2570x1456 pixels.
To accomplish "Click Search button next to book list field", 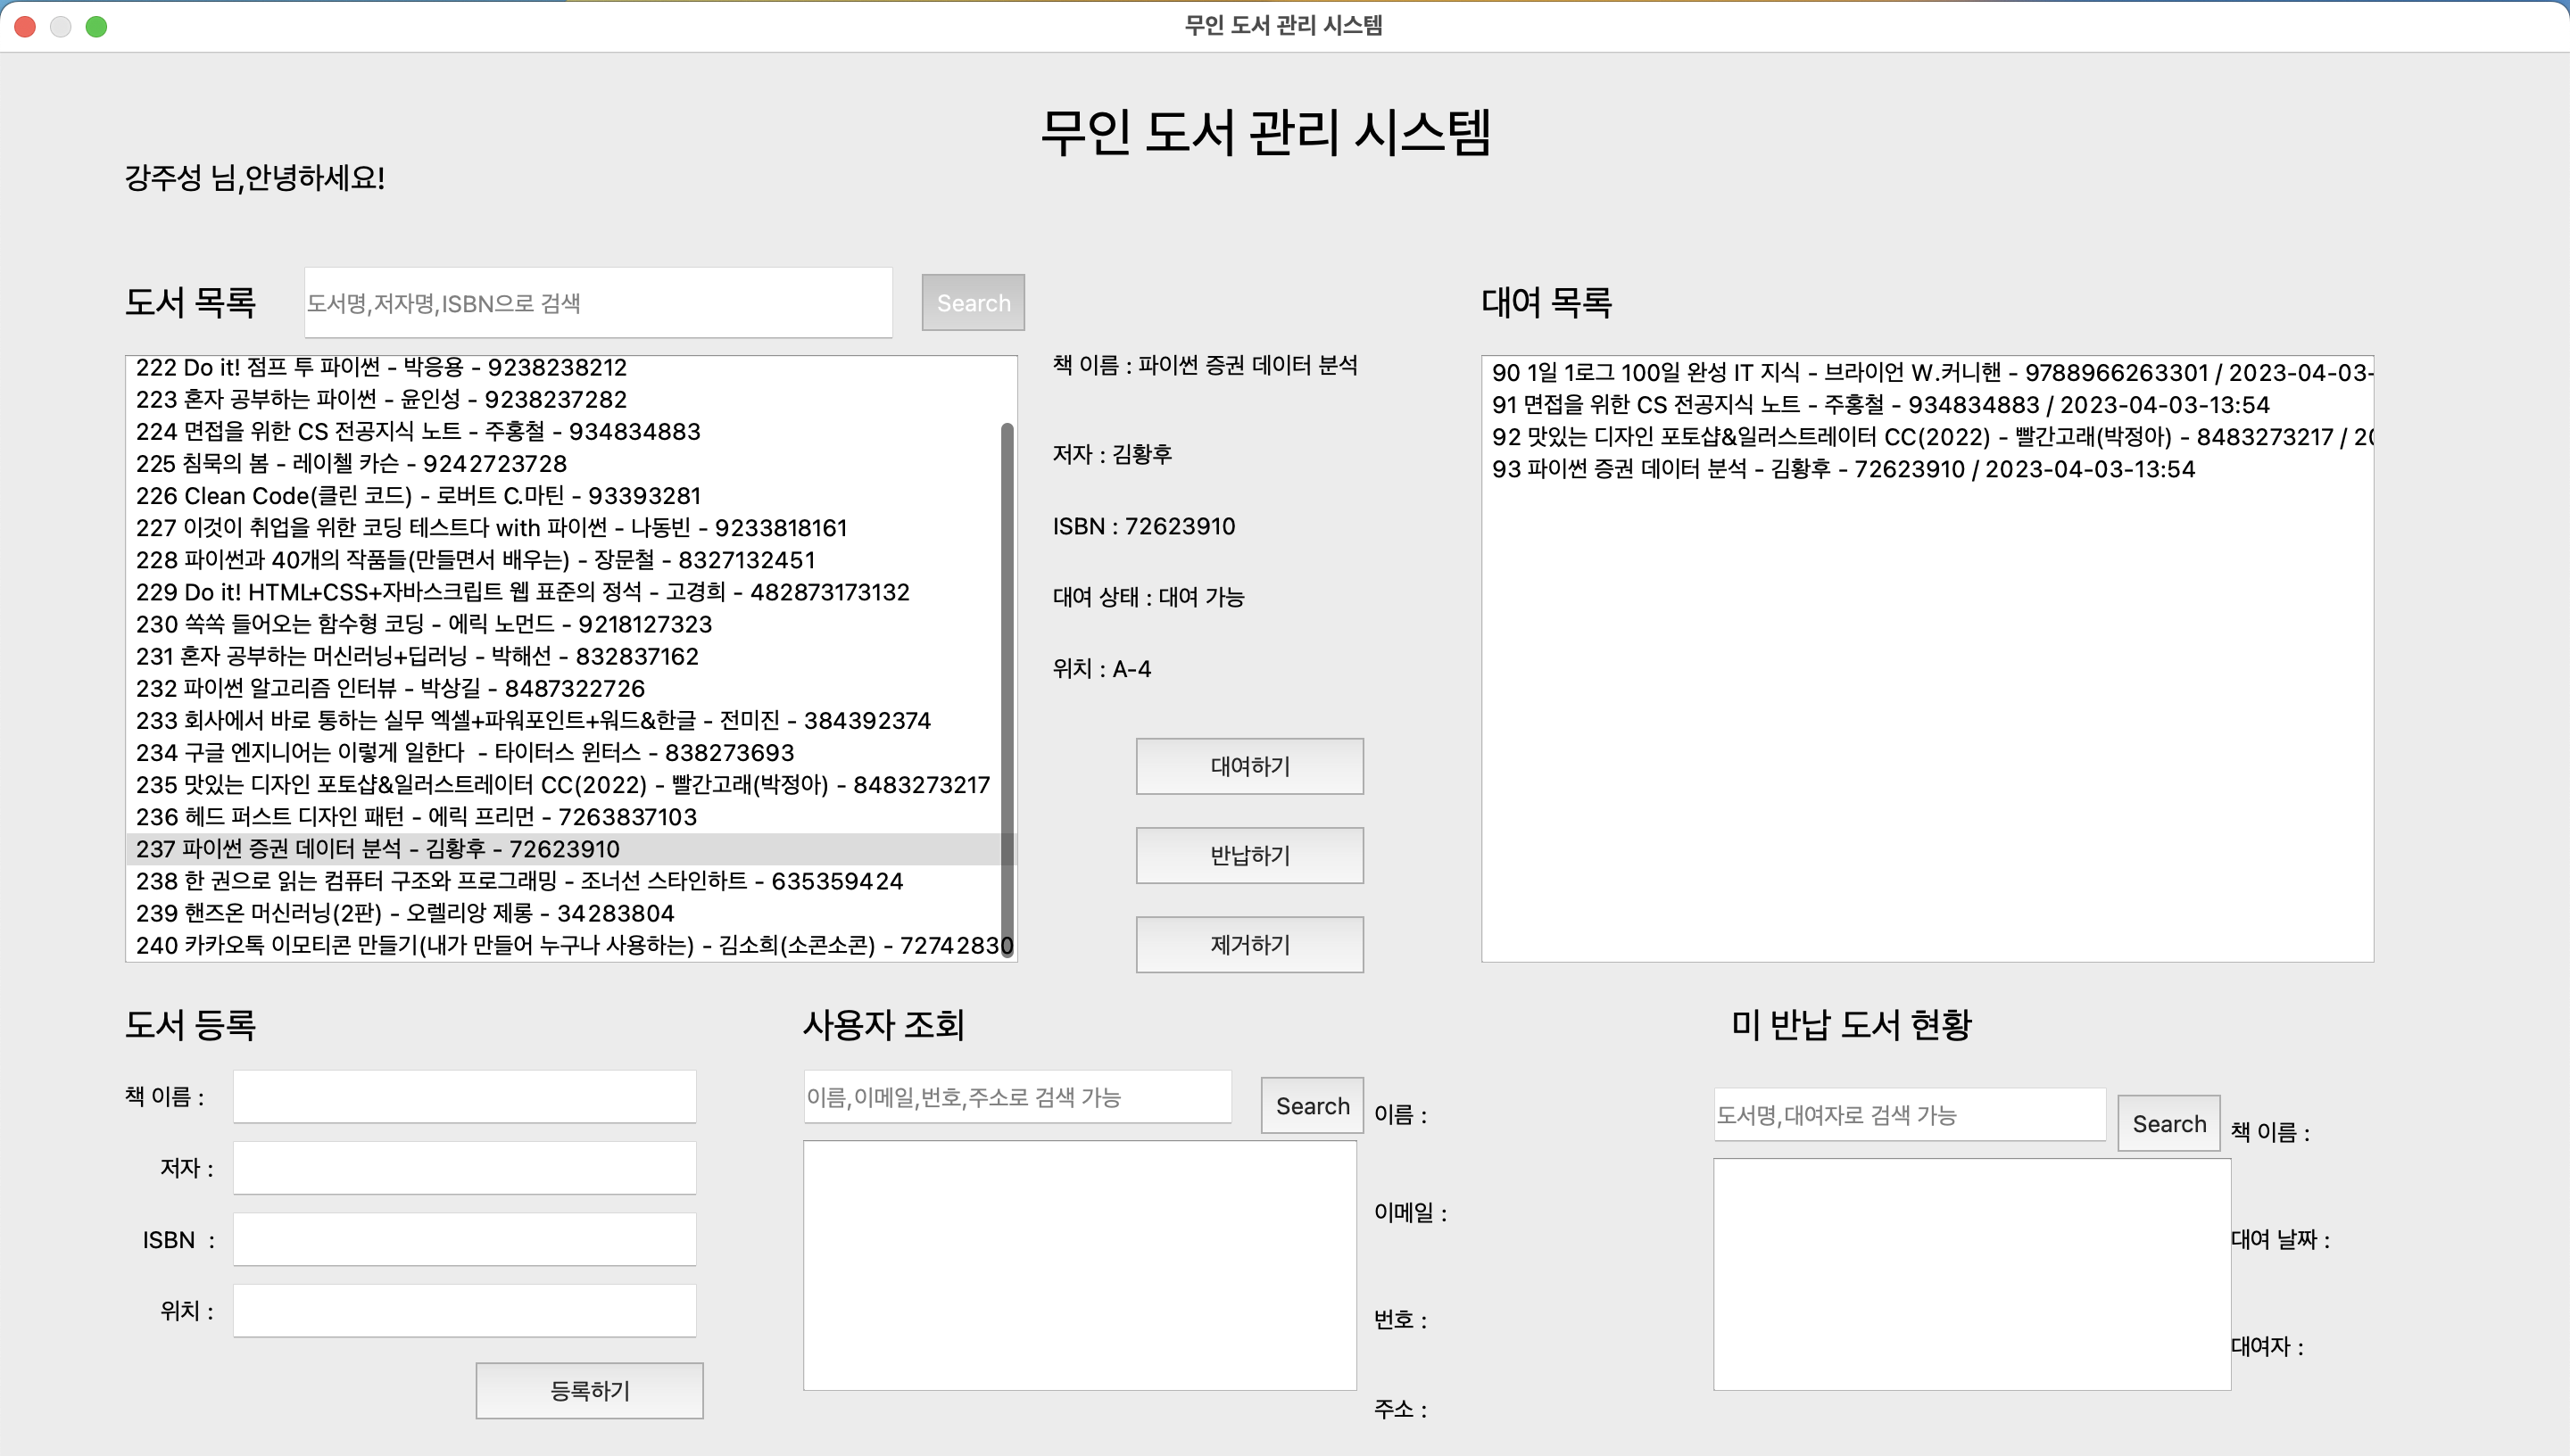I will (972, 303).
